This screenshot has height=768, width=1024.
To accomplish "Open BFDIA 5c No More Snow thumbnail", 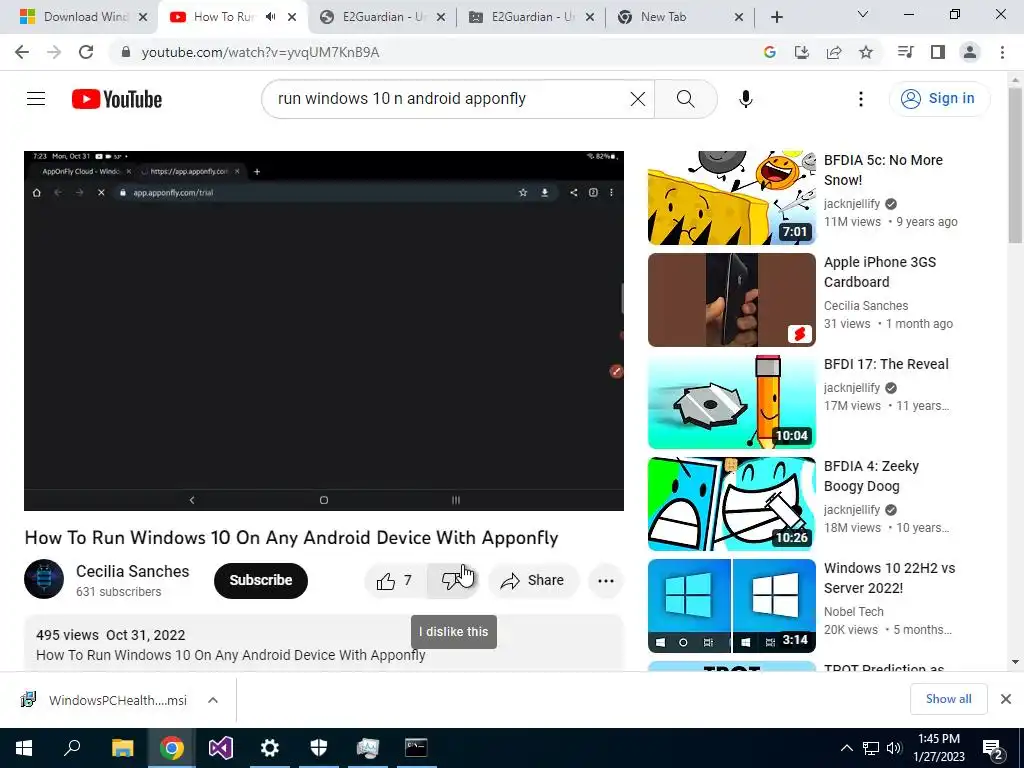I will pos(731,198).
